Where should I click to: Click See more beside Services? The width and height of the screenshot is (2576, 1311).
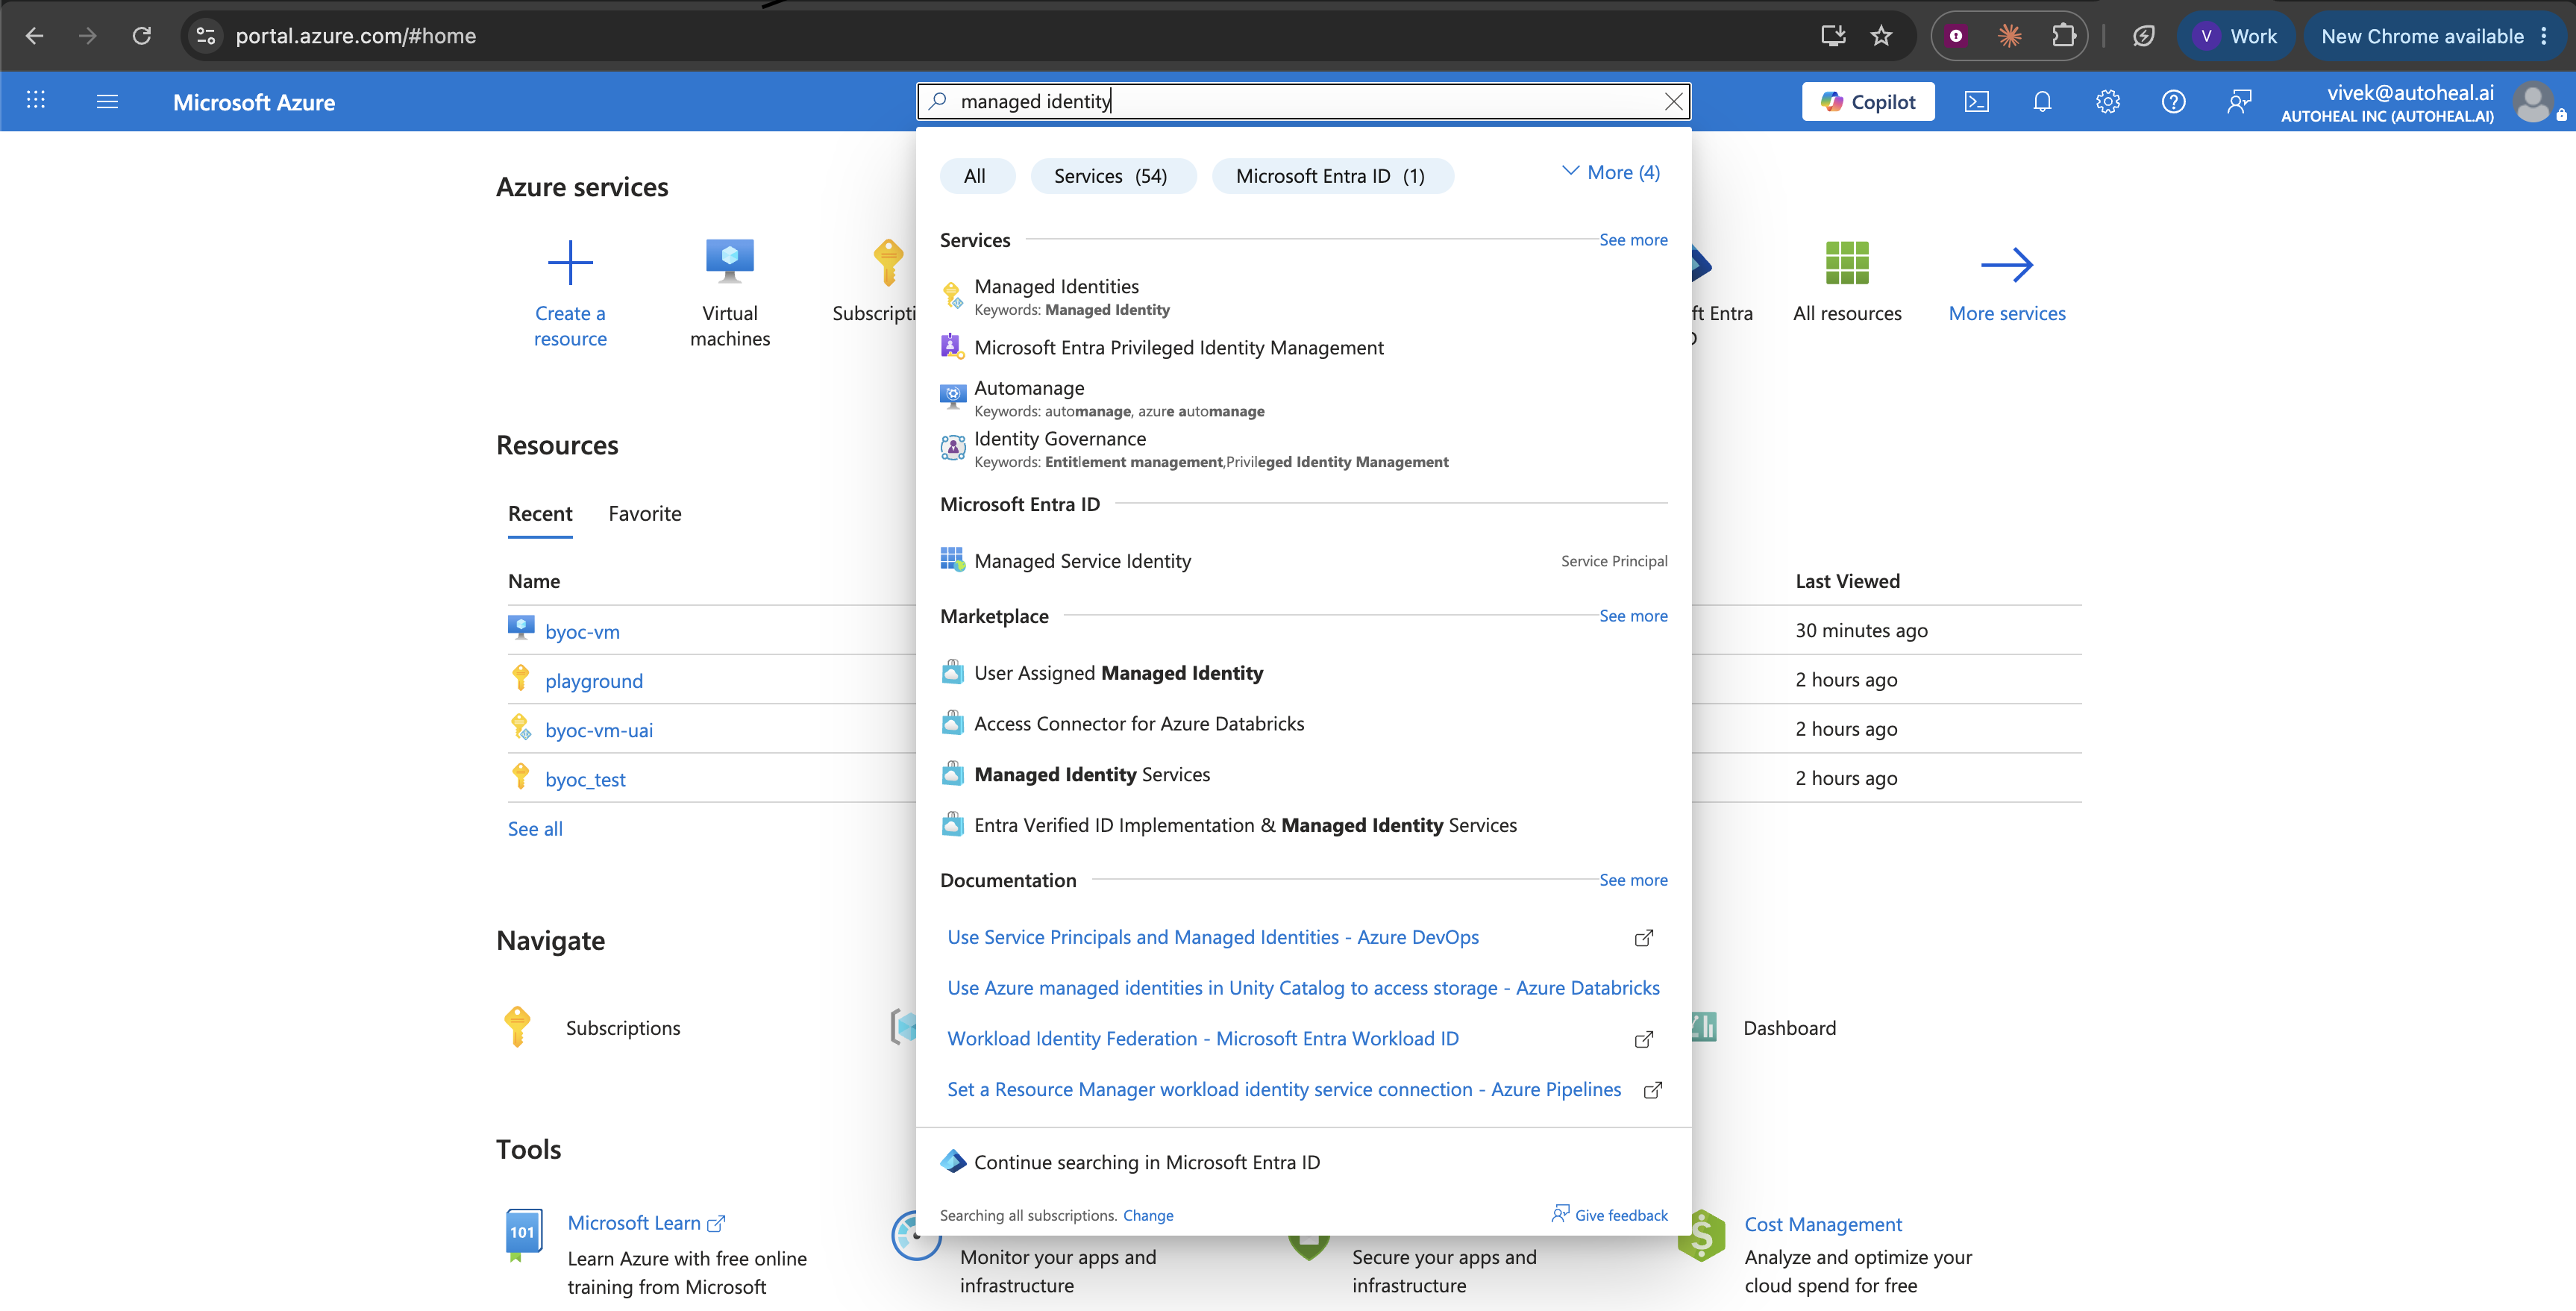coord(1633,240)
